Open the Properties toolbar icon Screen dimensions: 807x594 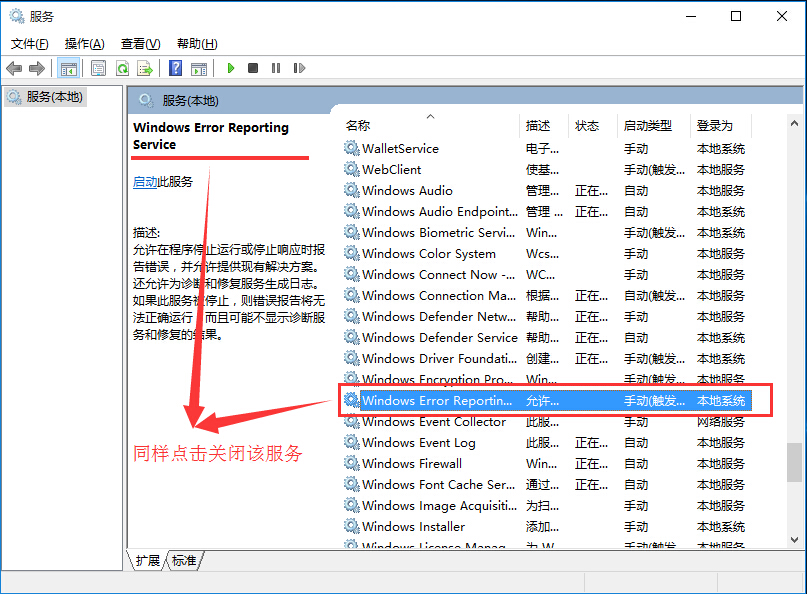coord(98,68)
